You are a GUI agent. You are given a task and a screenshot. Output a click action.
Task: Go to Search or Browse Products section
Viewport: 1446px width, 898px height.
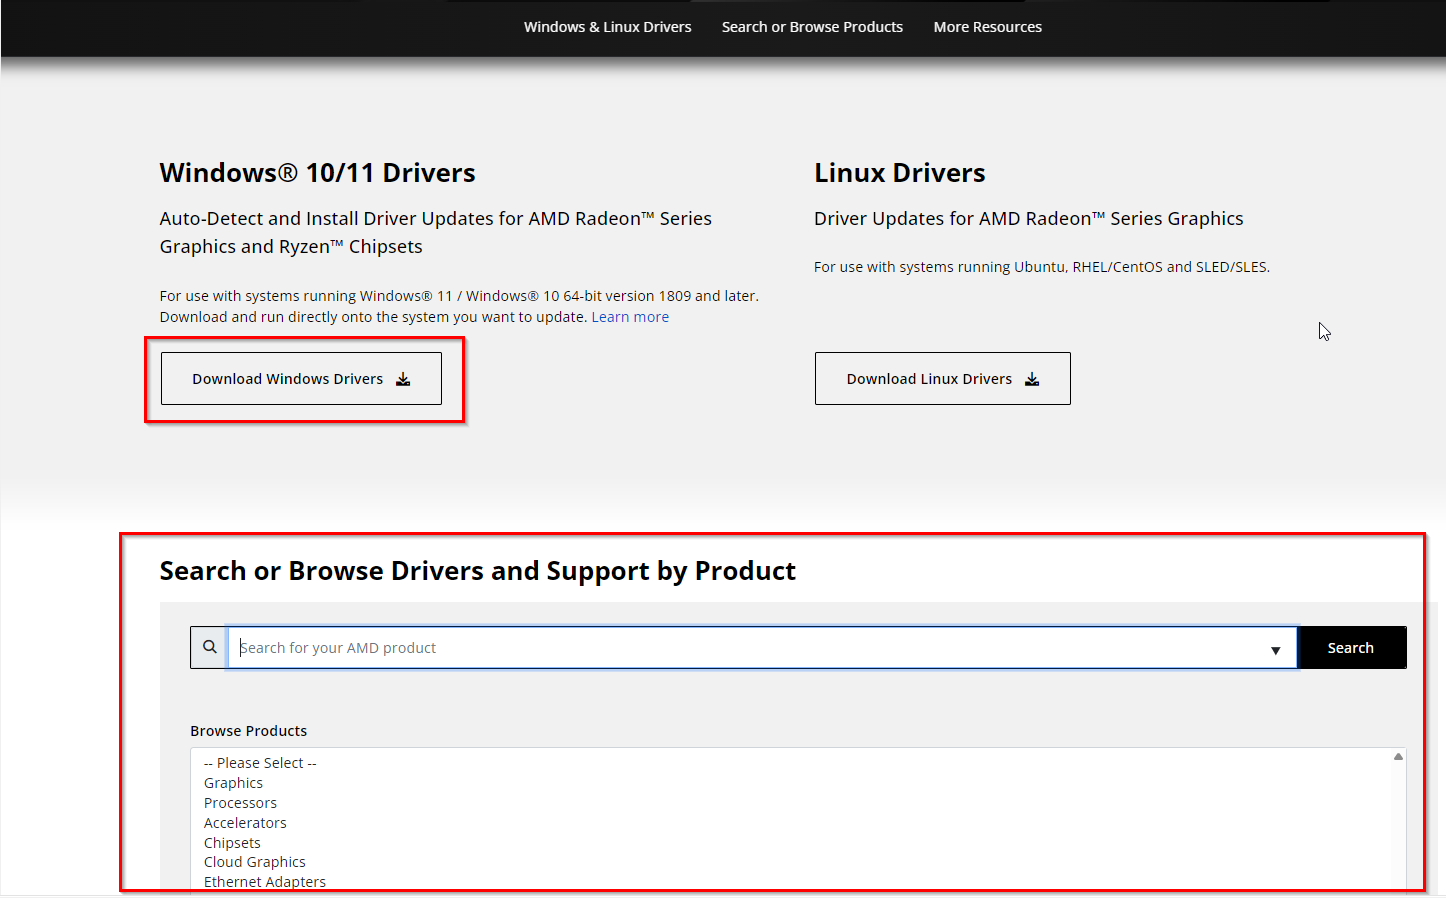(812, 27)
